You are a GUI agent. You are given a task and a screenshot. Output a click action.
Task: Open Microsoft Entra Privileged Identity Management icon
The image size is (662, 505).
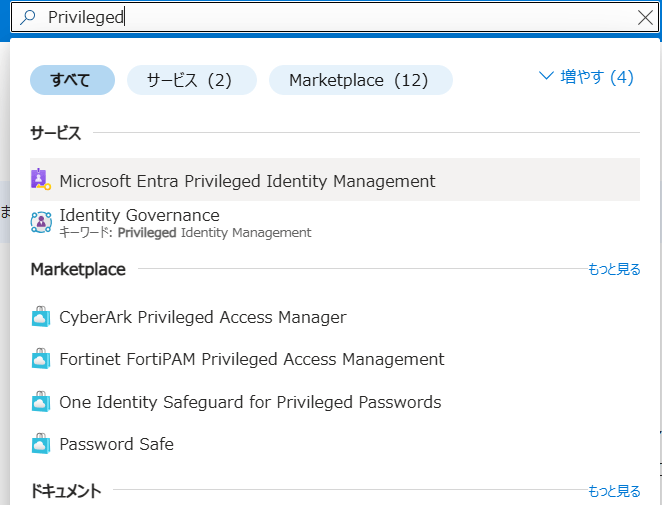tap(41, 179)
